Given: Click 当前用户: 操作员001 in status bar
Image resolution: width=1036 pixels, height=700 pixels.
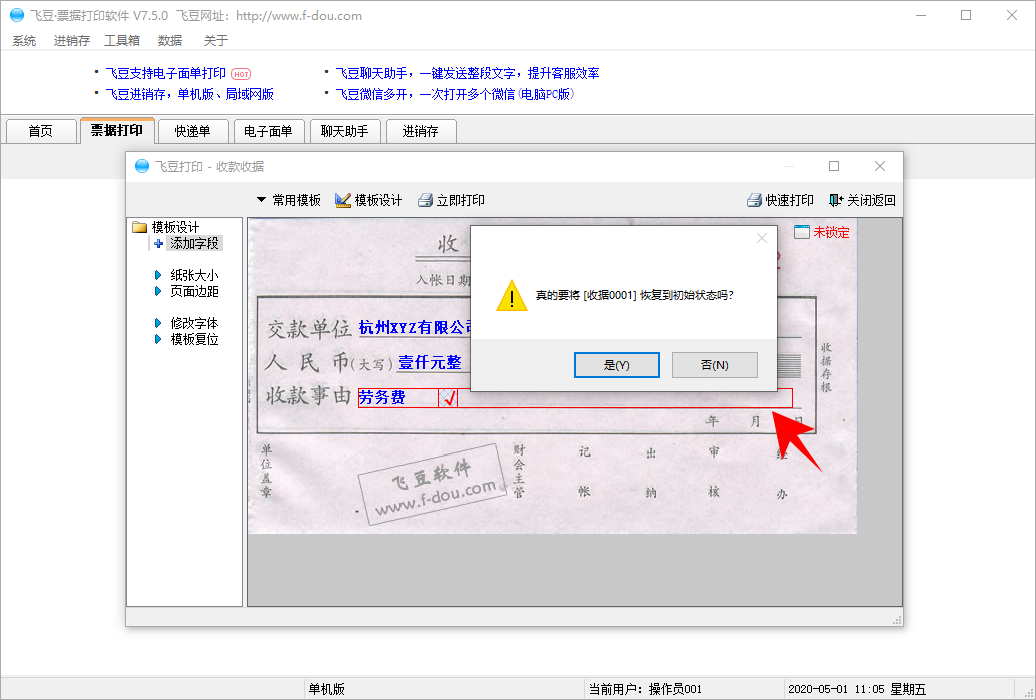Looking at the screenshot, I should tap(645, 689).
